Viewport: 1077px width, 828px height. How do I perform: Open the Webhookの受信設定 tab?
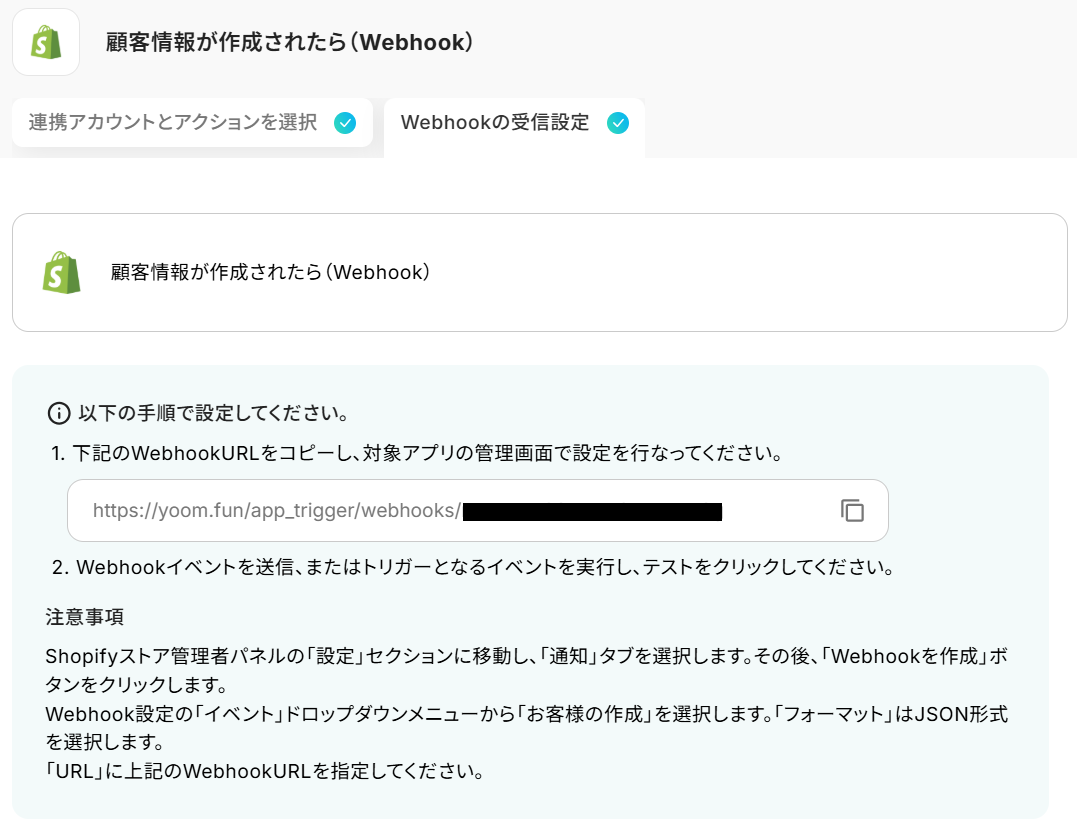click(514, 127)
